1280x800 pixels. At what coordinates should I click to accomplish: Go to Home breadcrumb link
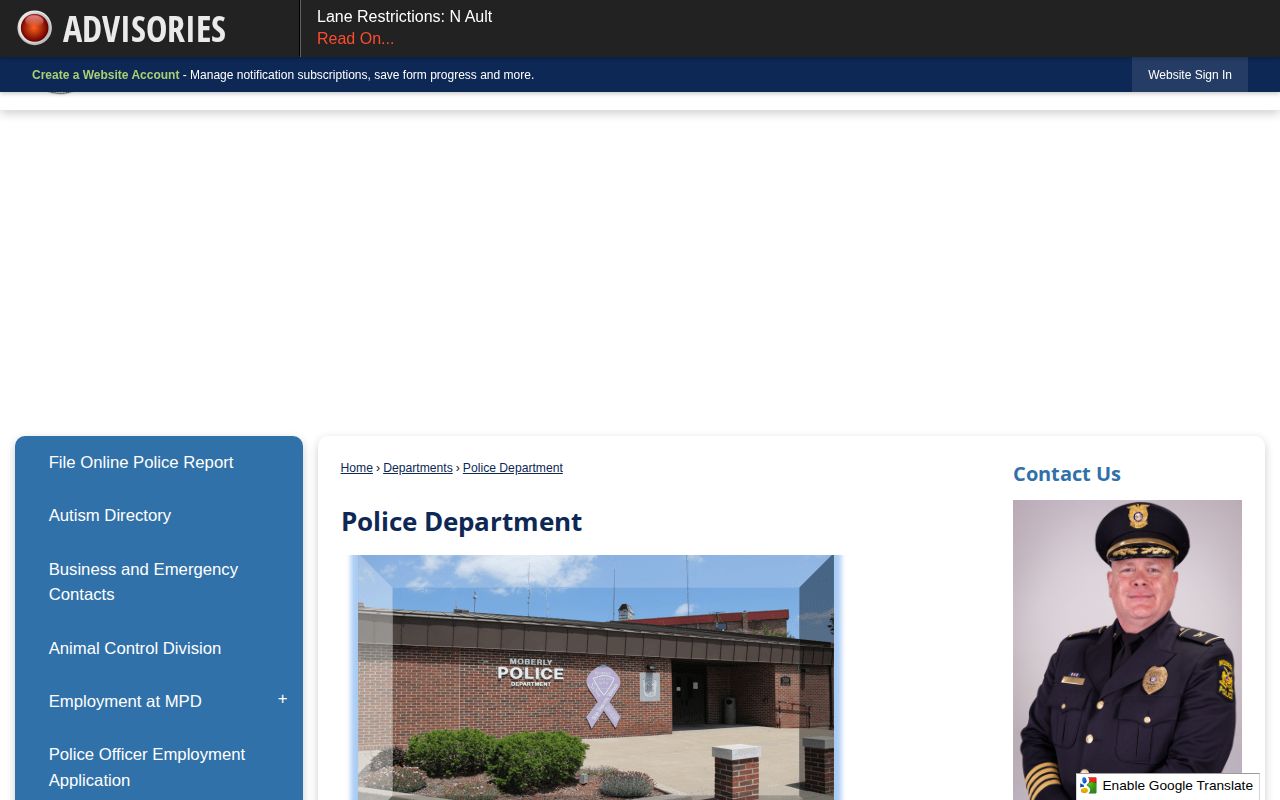point(357,468)
